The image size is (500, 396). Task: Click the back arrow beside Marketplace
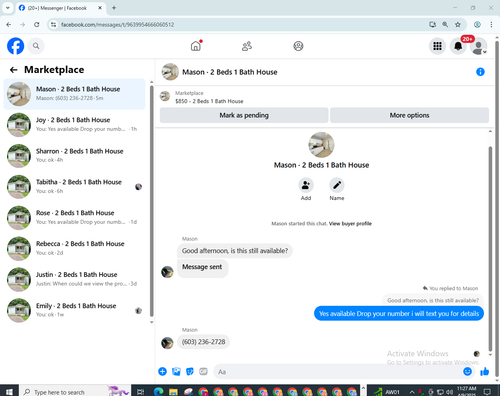tap(13, 70)
